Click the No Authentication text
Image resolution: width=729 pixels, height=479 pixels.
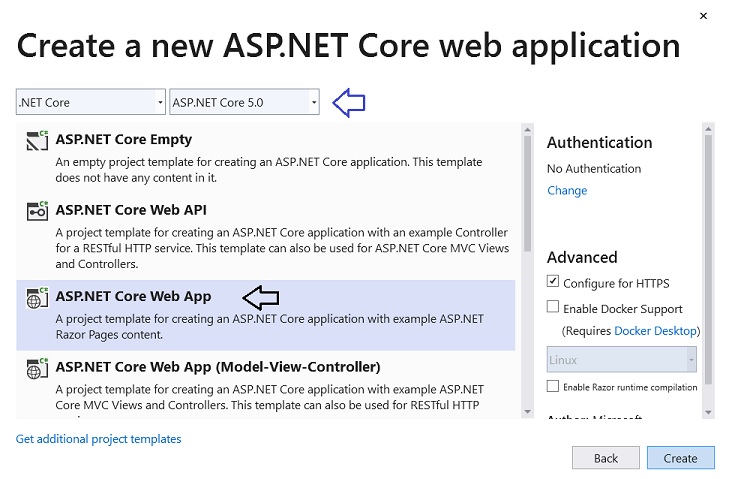tap(594, 168)
